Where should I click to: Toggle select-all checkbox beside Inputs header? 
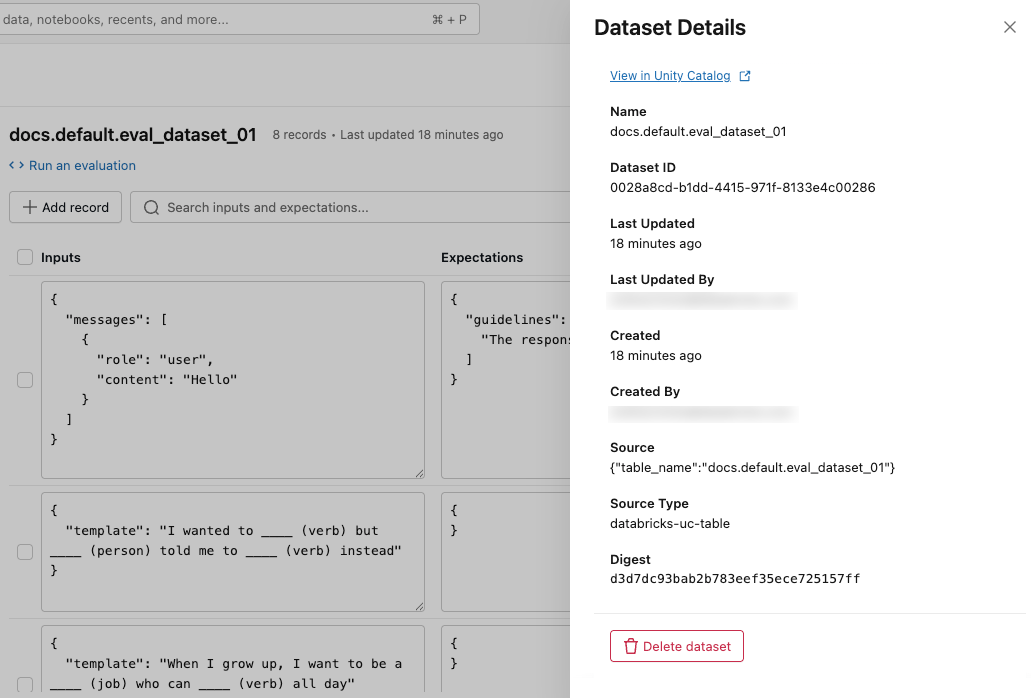click(x=25, y=258)
